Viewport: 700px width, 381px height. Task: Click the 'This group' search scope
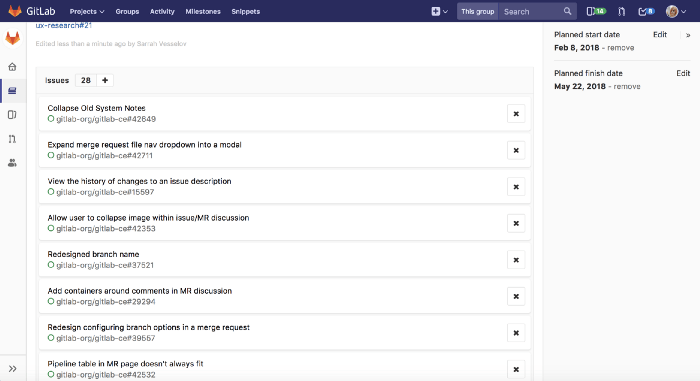click(477, 12)
